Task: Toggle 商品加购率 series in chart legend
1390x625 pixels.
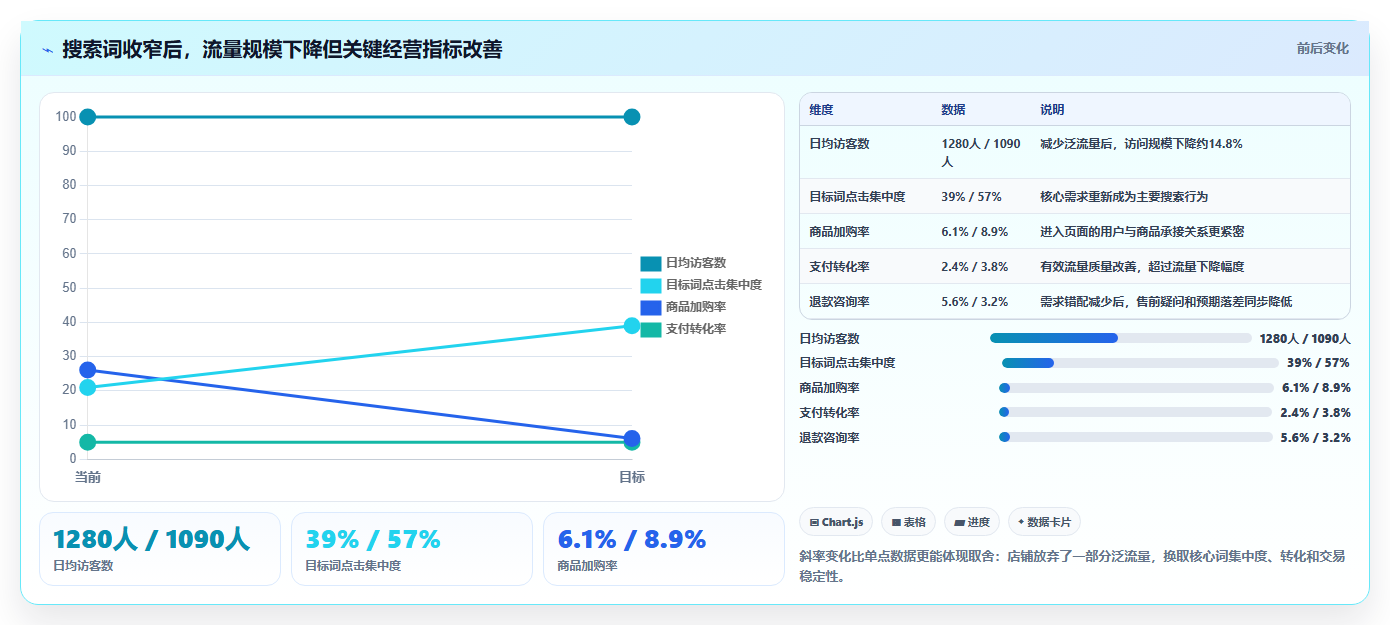Action: (683, 308)
